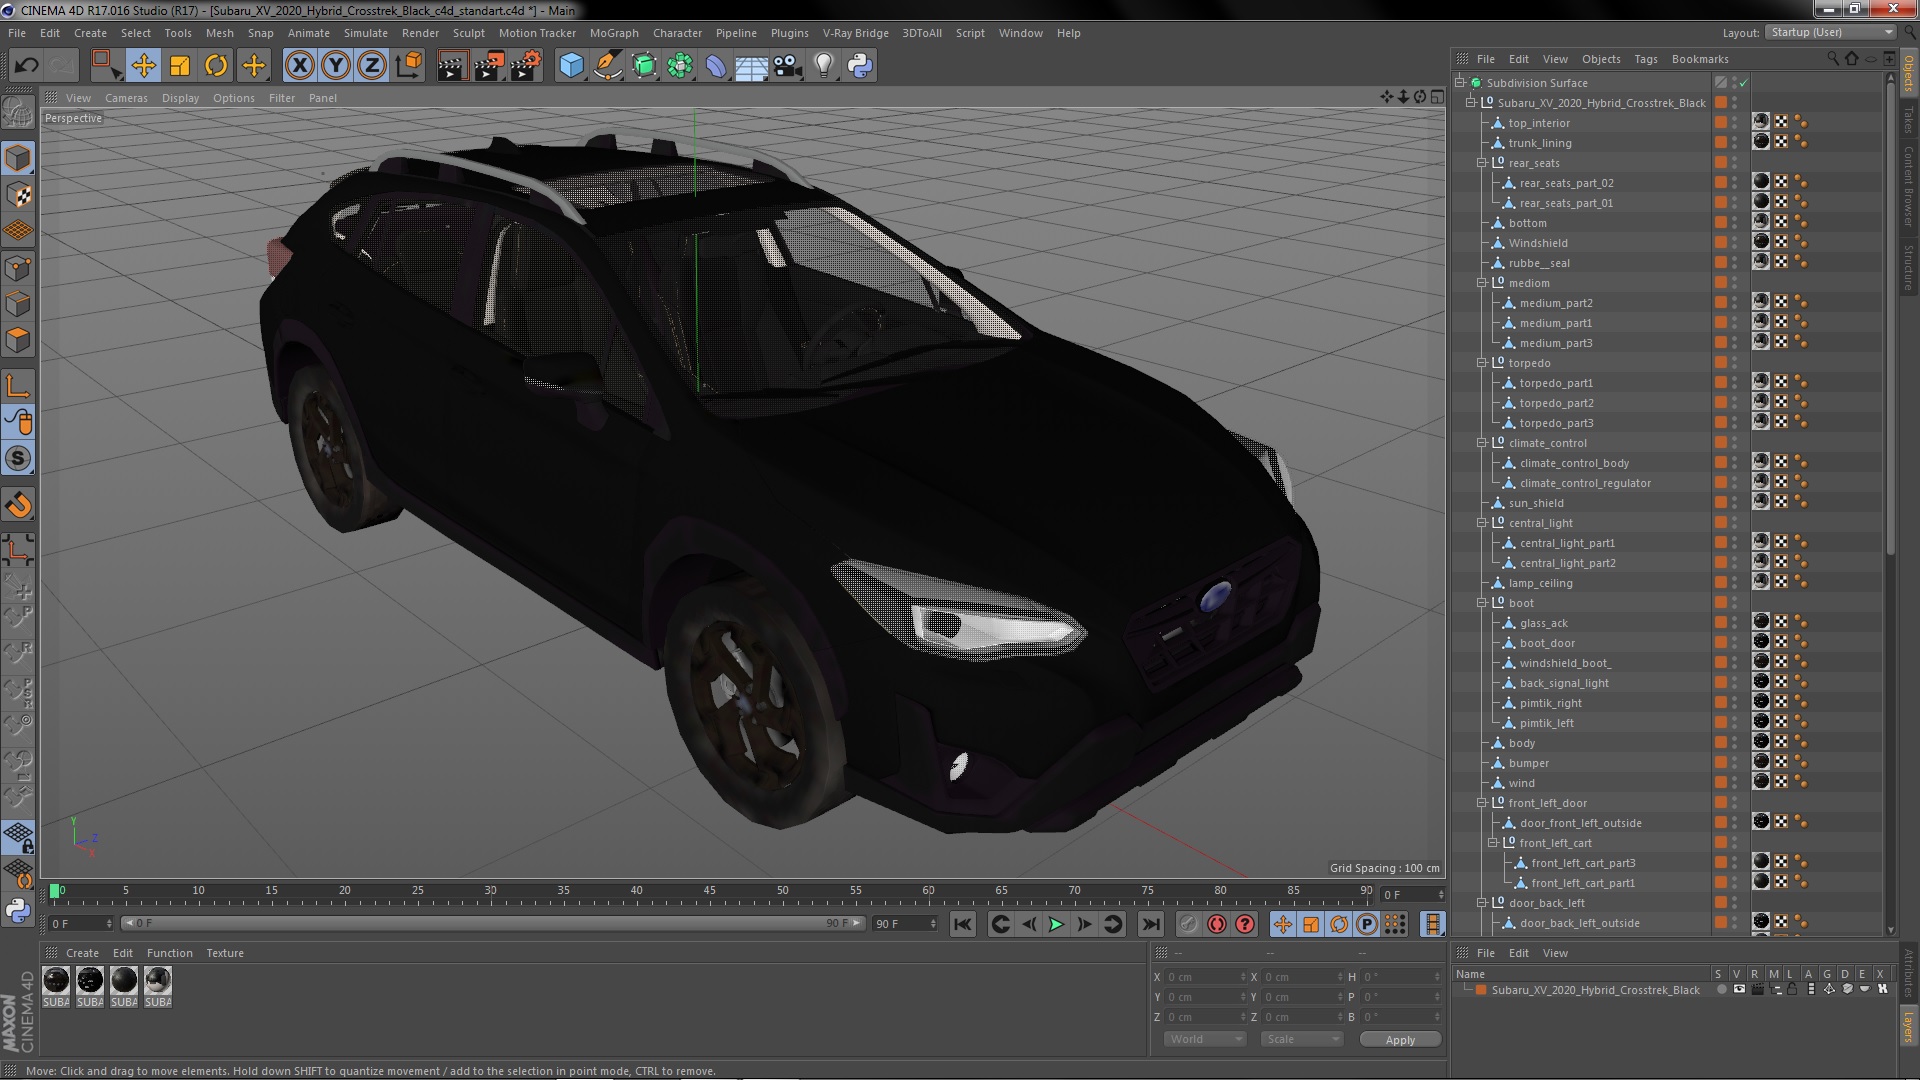Add a Cube primitive object
Viewport: 1920px width, 1080px height.
tap(571, 66)
